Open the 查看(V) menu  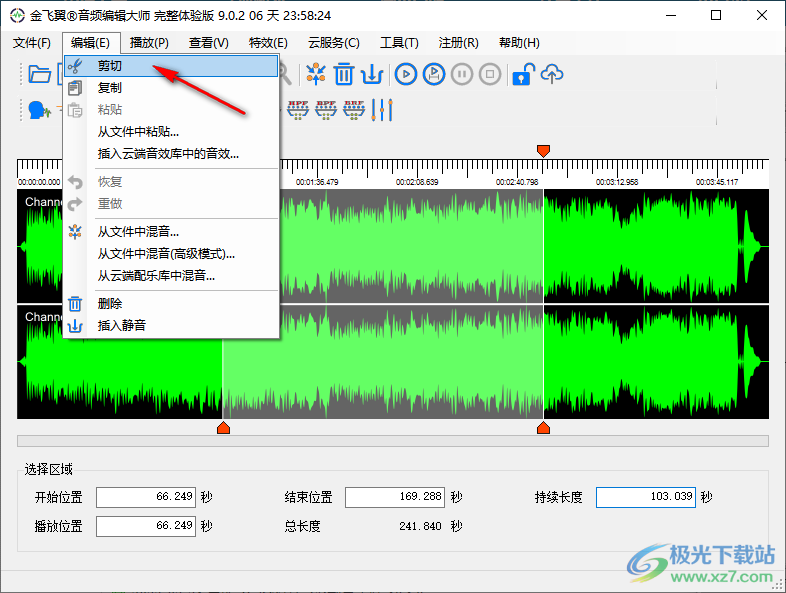[209, 43]
